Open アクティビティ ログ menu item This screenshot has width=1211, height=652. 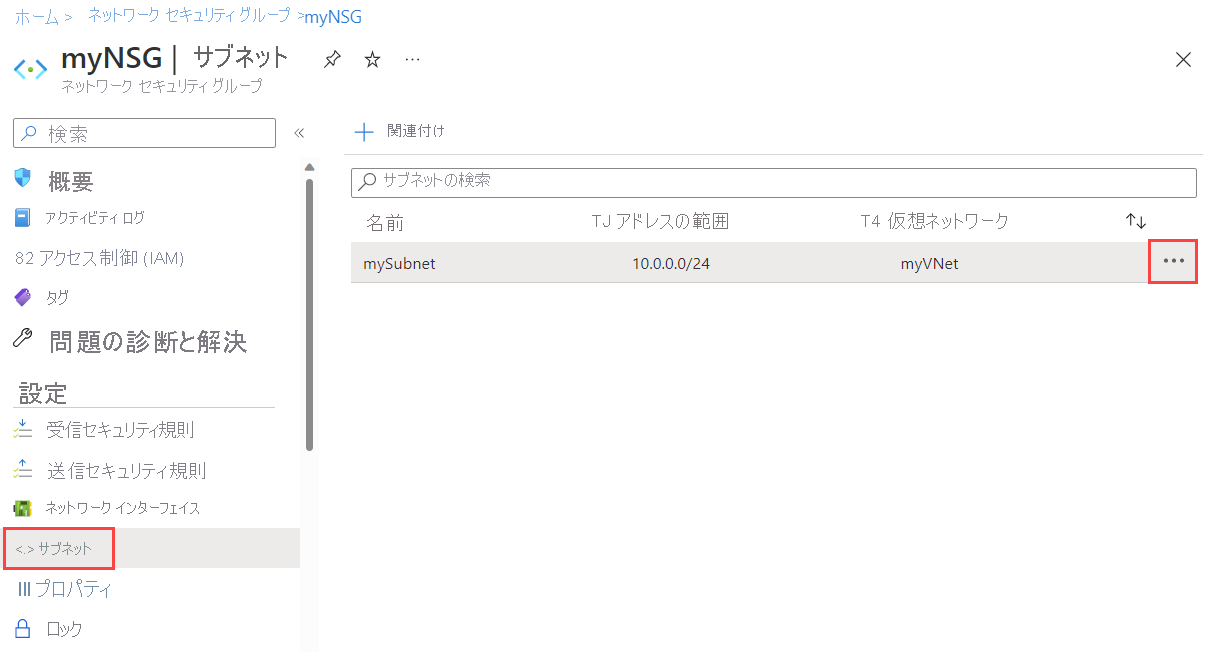pyautogui.click(x=95, y=217)
